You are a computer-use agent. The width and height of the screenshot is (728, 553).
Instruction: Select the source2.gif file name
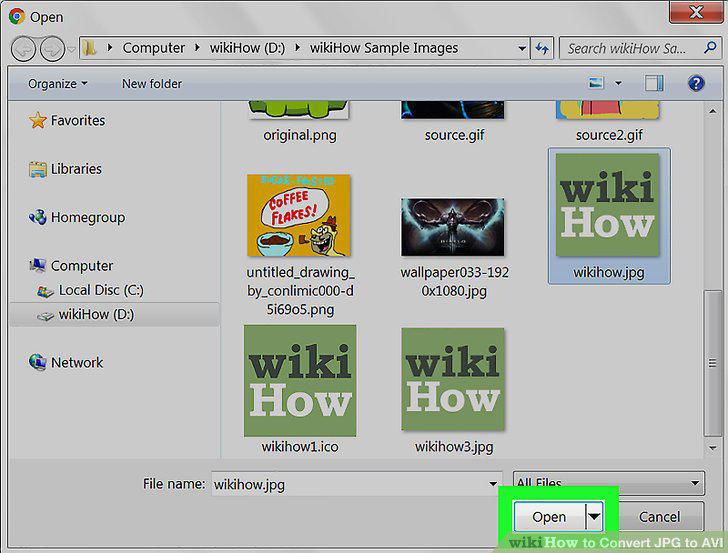click(x=609, y=135)
